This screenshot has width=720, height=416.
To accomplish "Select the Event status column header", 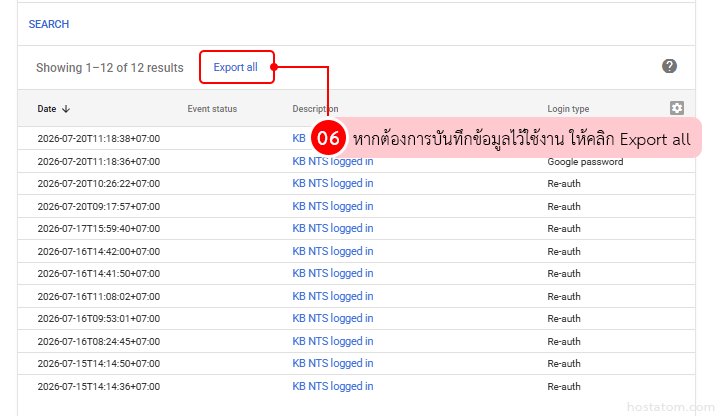I will point(212,109).
